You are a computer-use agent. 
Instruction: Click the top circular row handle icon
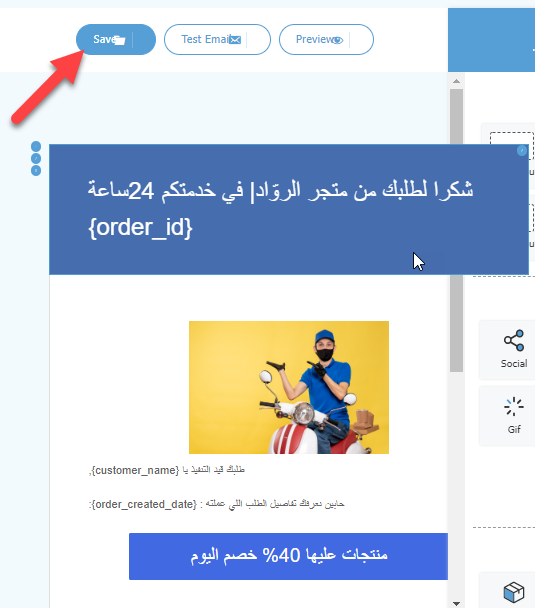point(36,146)
